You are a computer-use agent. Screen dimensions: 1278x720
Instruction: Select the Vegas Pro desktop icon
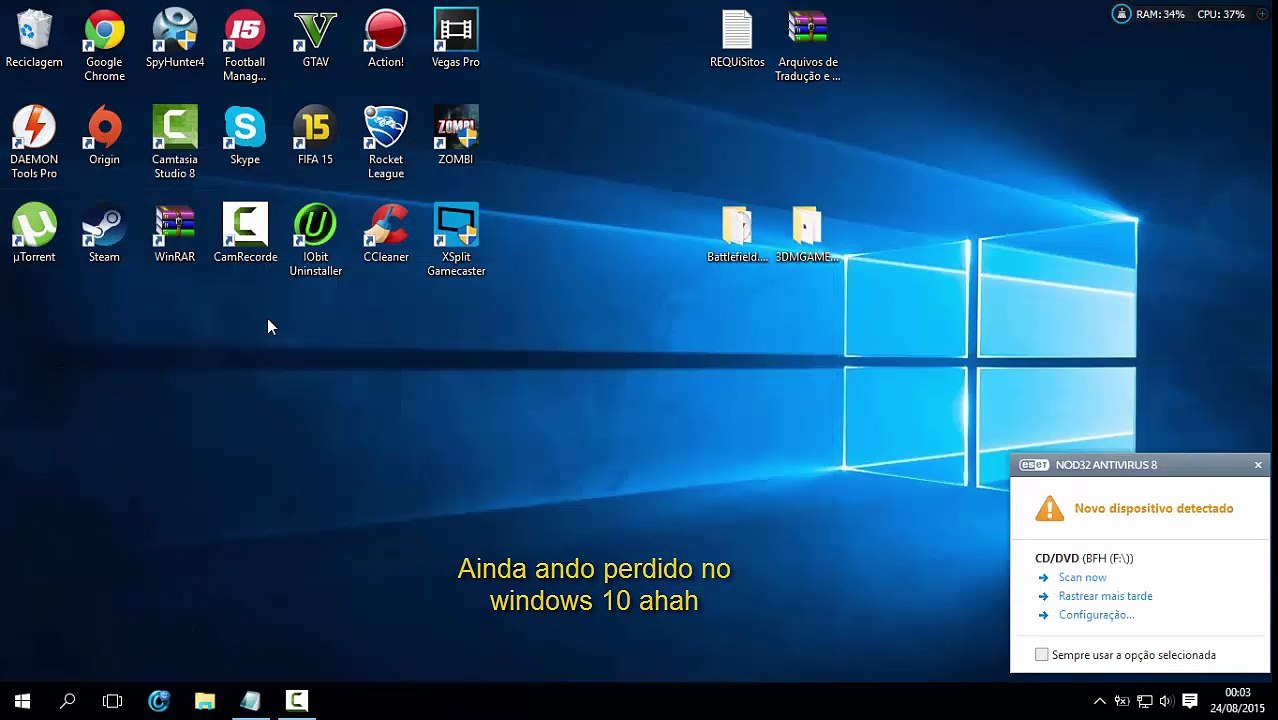(x=456, y=40)
